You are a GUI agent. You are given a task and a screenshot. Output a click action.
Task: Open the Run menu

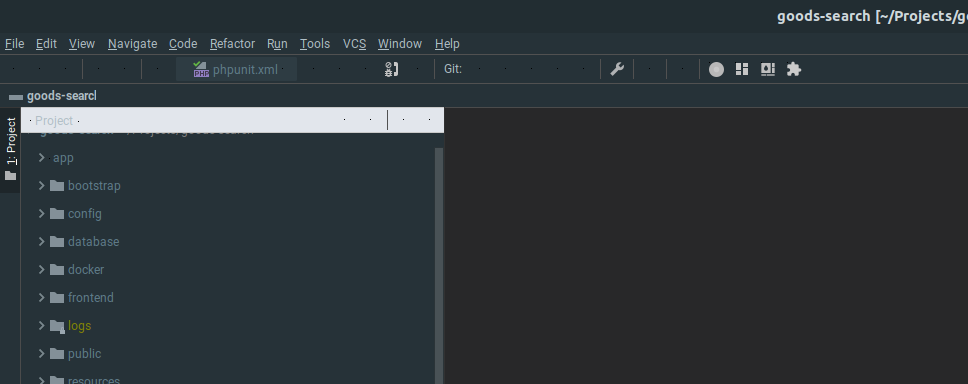pos(277,44)
